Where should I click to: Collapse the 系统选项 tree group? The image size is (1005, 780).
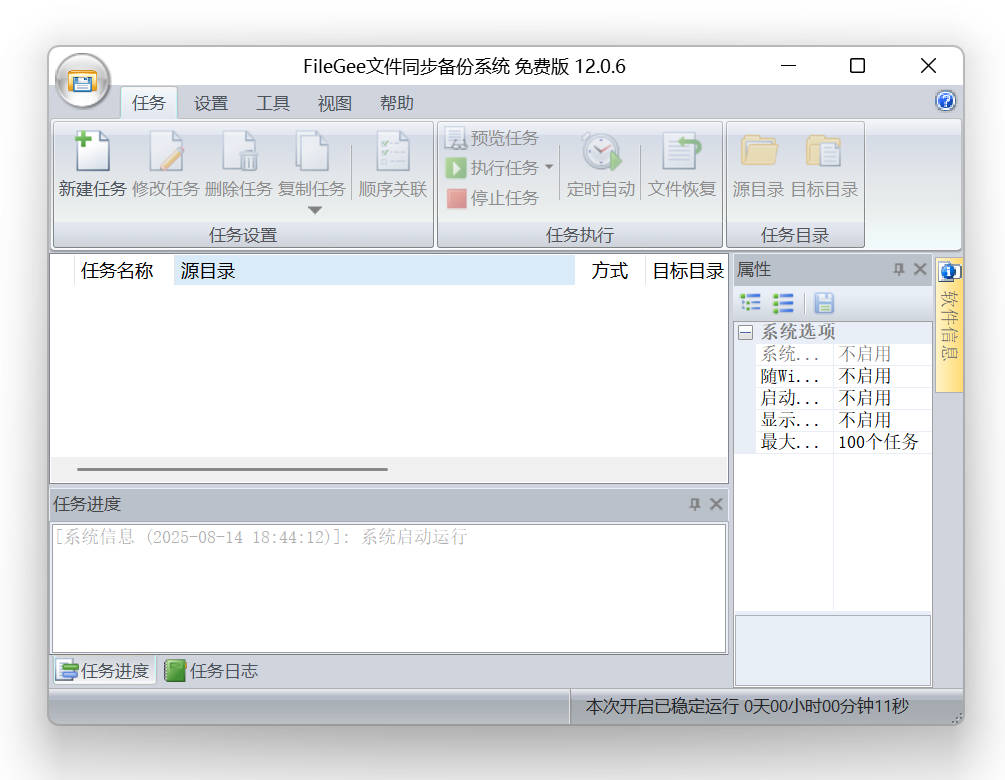pos(745,332)
